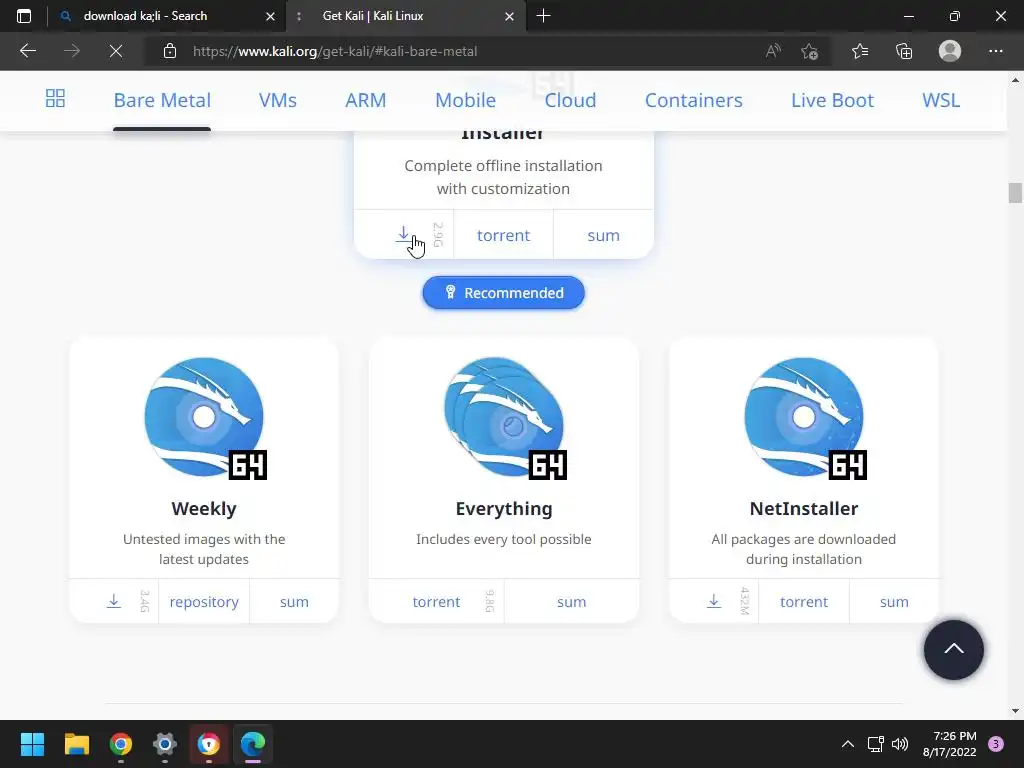Open the notifications badge
1024x768 pixels.
pyautogui.click(x=996, y=744)
